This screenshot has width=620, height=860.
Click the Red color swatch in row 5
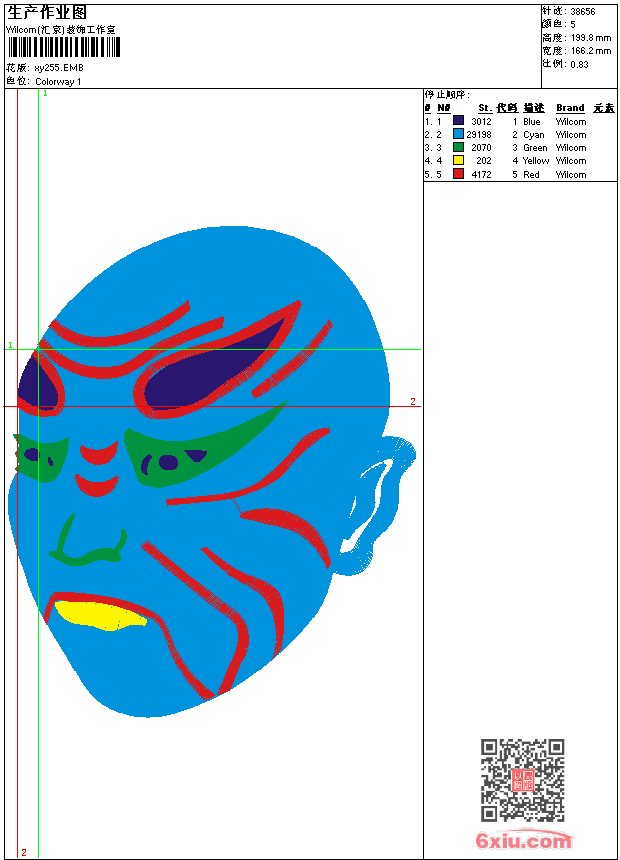(x=458, y=174)
